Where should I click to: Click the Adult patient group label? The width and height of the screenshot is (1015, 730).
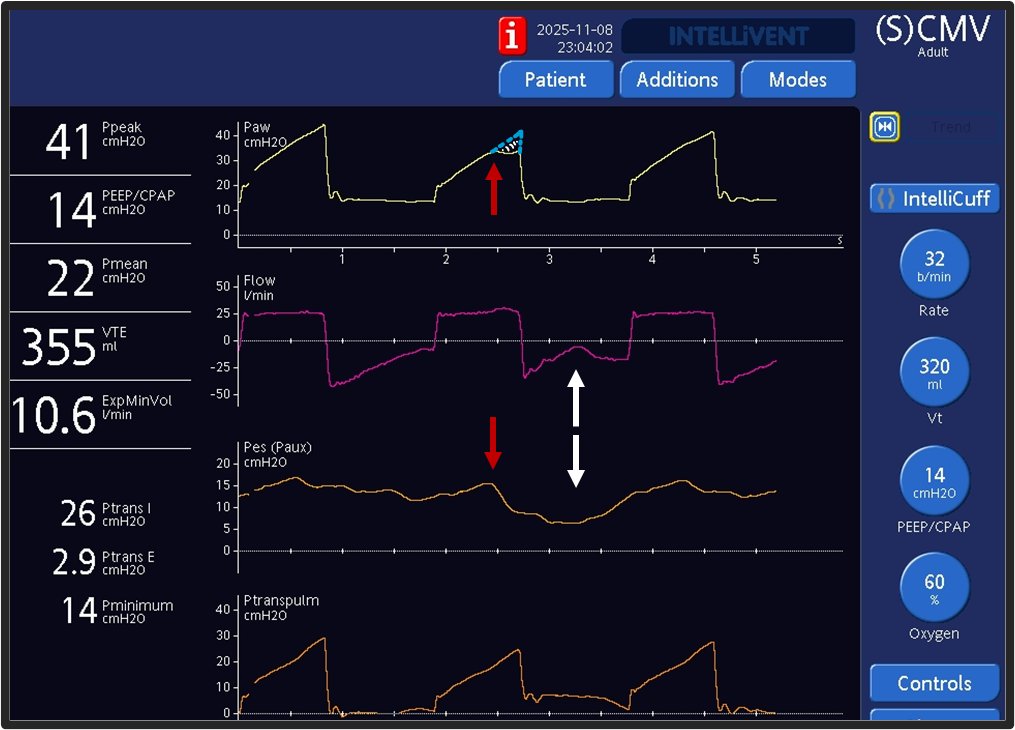point(933,52)
